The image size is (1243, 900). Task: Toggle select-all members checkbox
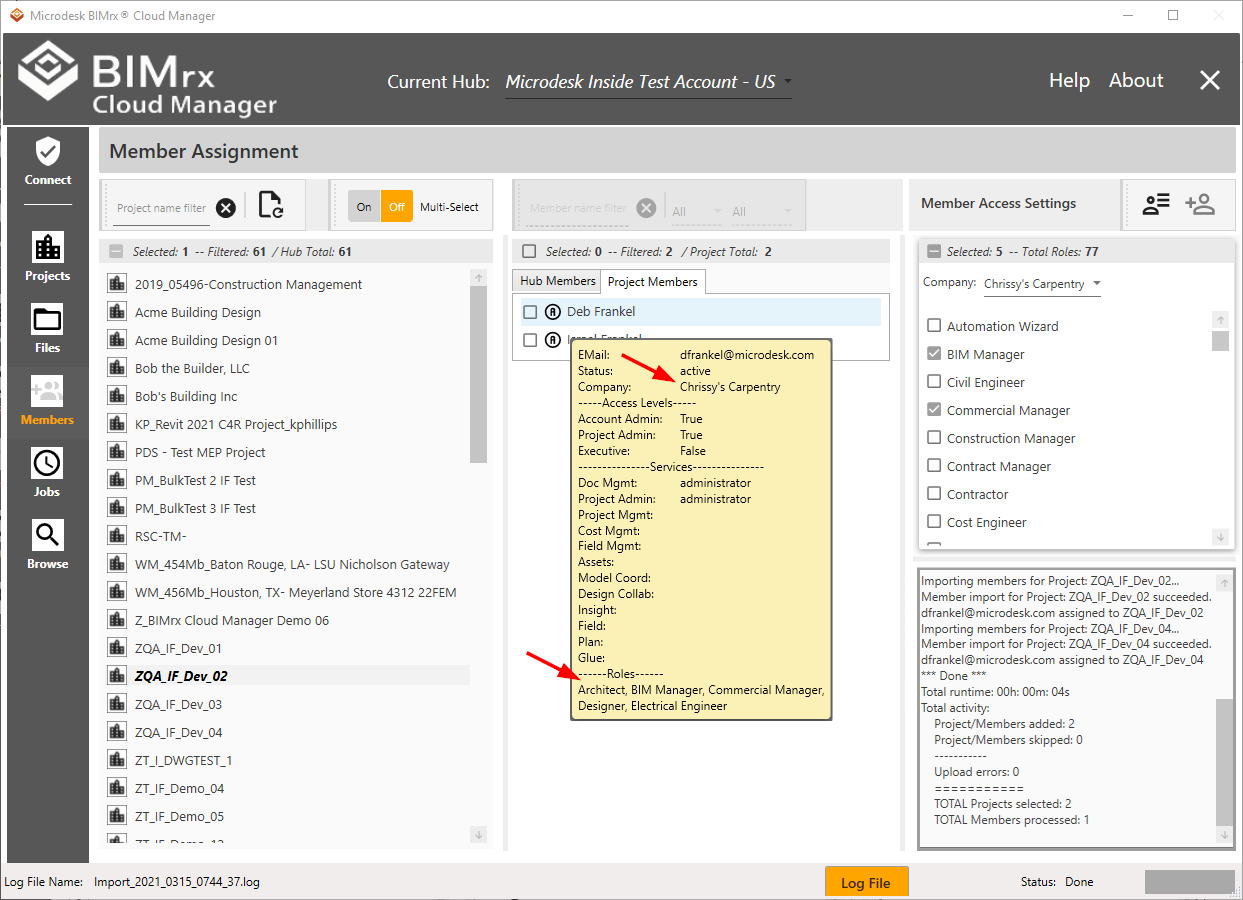point(529,252)
